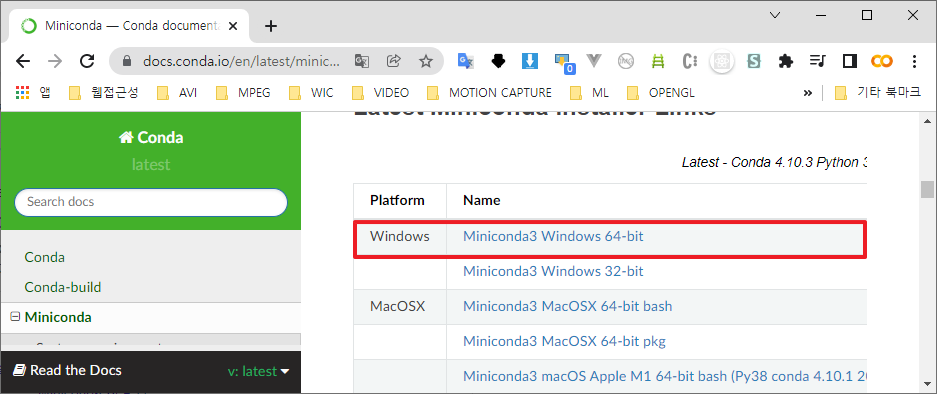Download Miniconda3 Windows 64-bit

tap(553, 236)
